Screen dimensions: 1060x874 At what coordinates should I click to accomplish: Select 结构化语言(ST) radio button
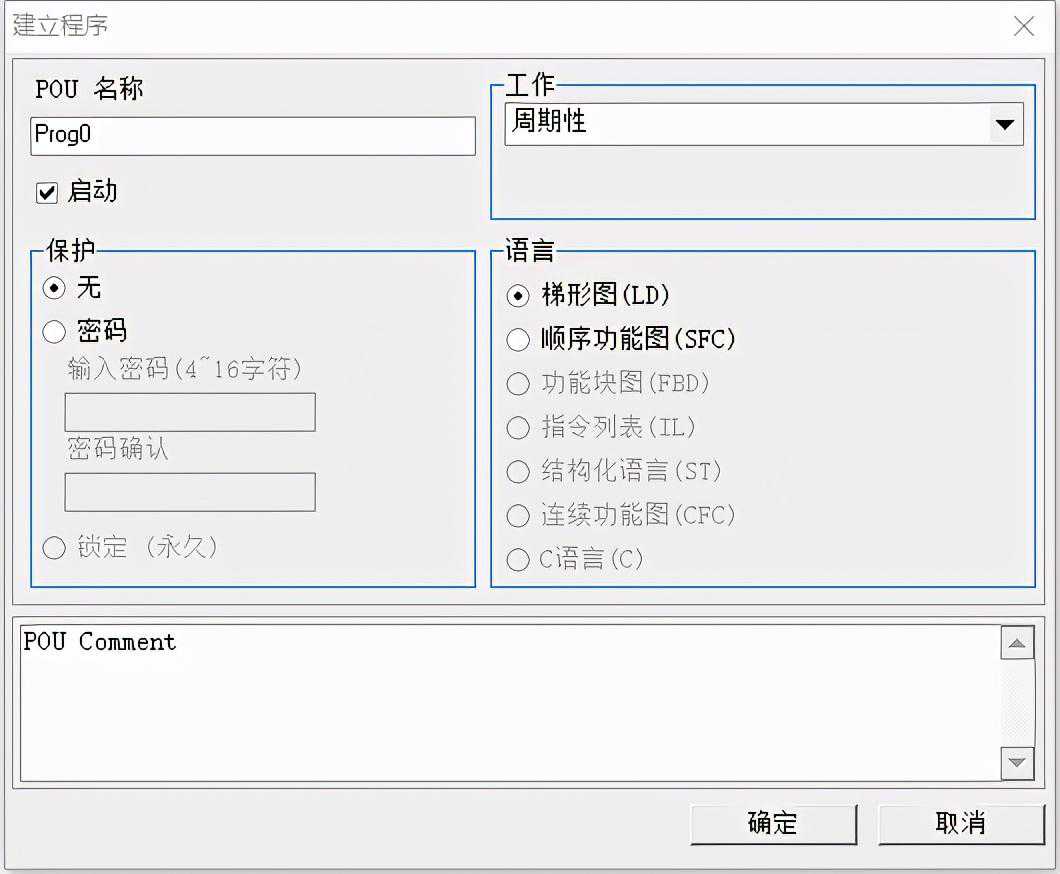pos(518,472)
